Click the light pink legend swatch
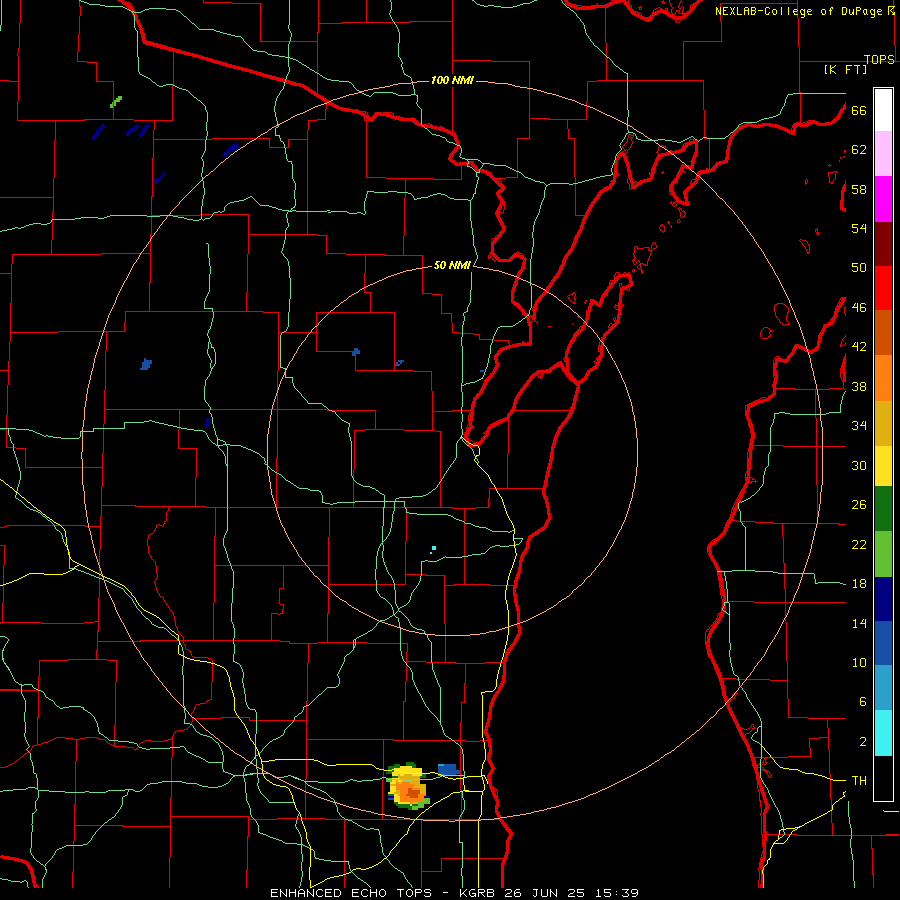This screenshot has width=900, height=900. coord(883,153)
